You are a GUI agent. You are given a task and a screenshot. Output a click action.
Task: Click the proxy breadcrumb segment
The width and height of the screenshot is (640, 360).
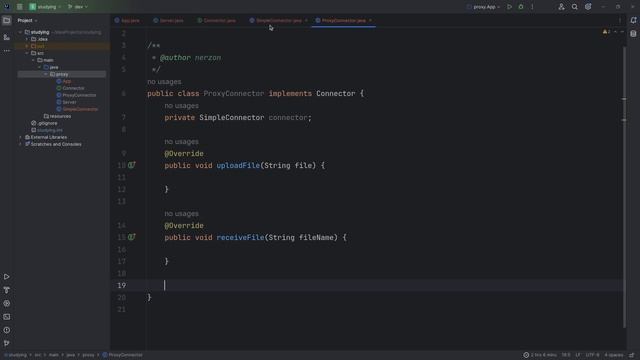tap(88, 355)
